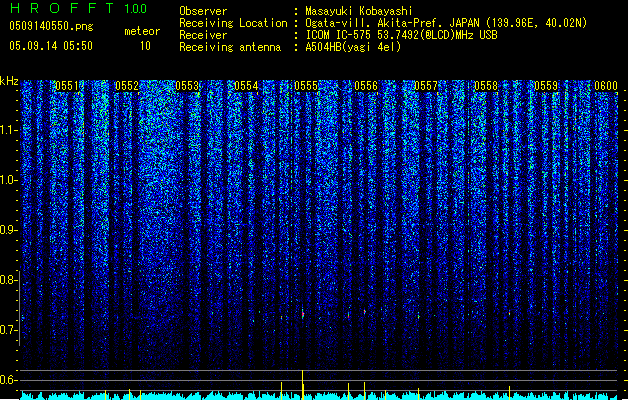Click the 'Receiving antenna' label
Viewport: 629px width, 400px height.
click(230, 47)
